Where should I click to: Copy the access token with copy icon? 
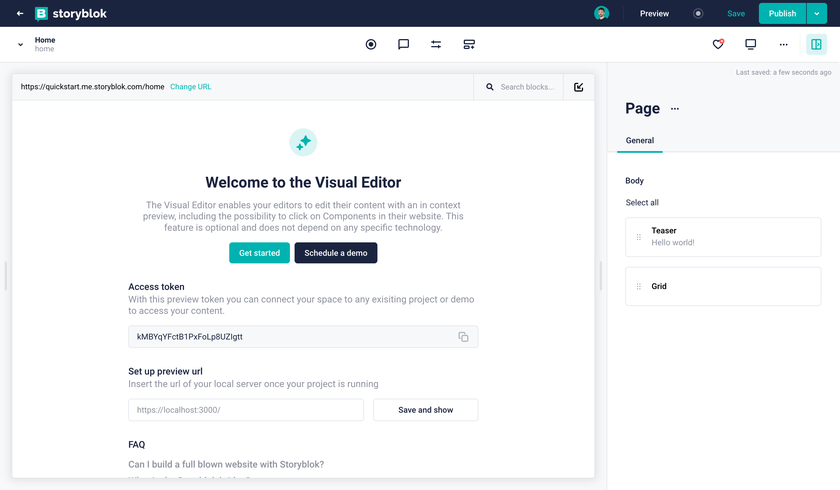463,337
